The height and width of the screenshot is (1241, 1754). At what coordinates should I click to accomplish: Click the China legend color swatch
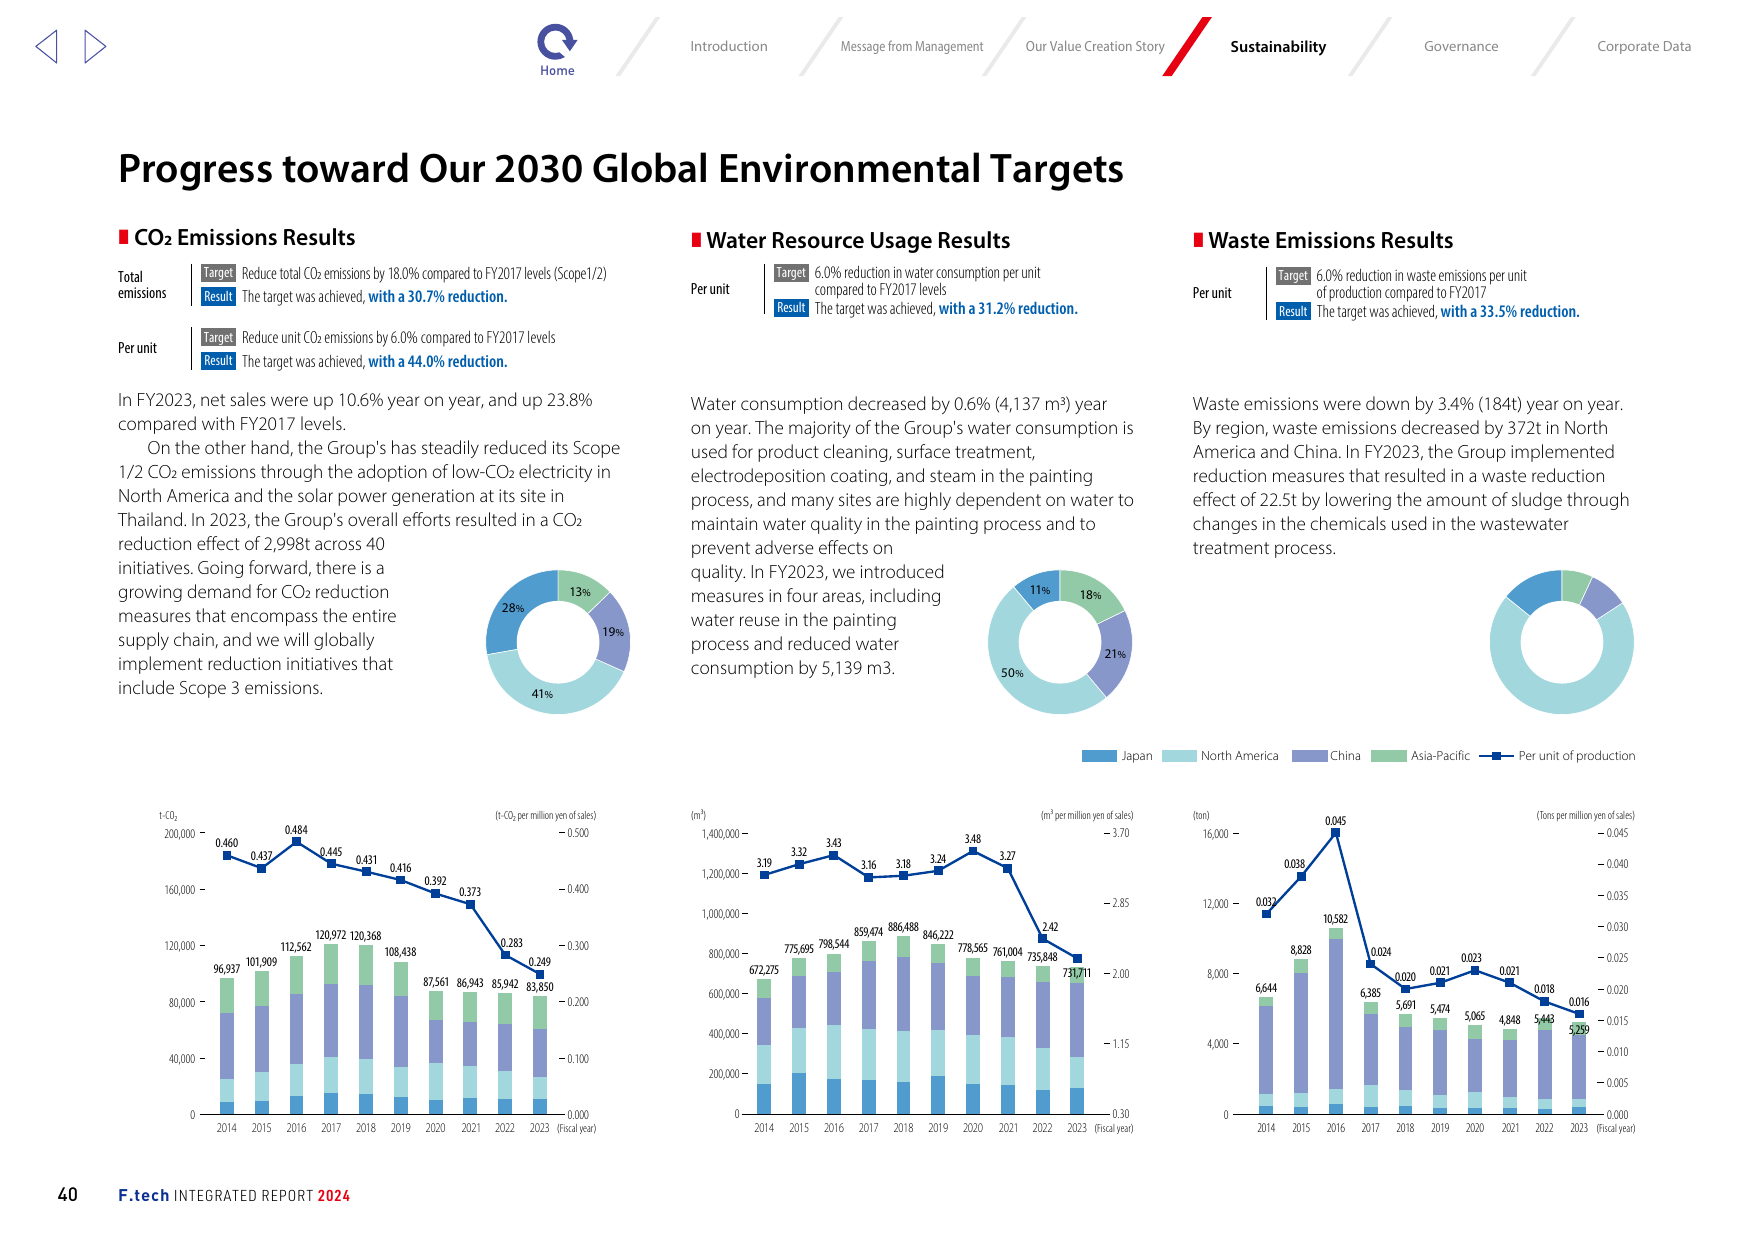coord(1309,756)
